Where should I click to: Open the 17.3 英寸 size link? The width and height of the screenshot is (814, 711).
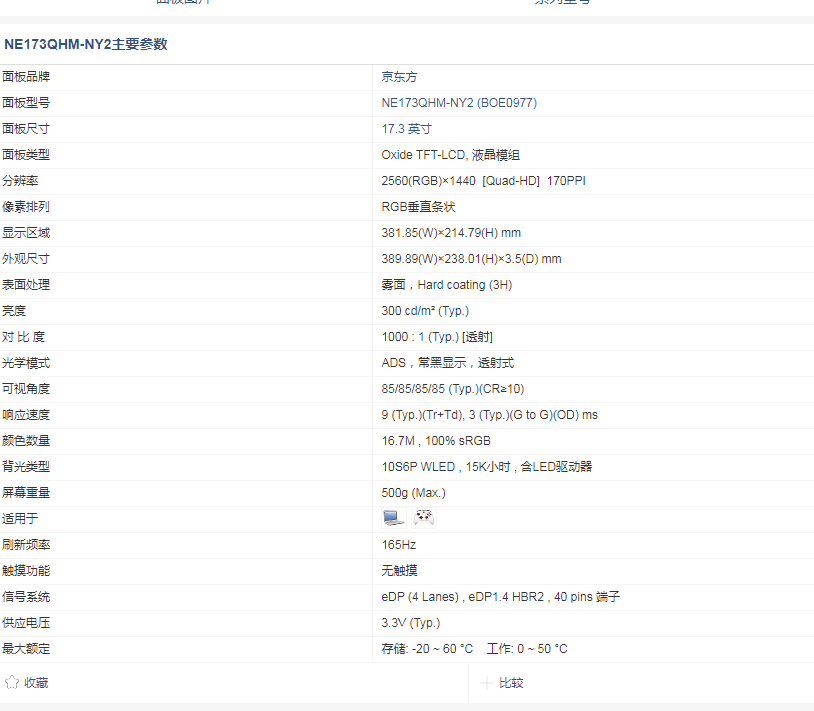coord(406,129)
